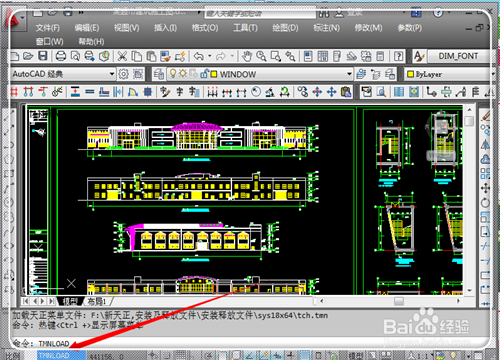Open the DesignCenter palette icon
This screenshot has height=360, width=500.
coord(323,56)
